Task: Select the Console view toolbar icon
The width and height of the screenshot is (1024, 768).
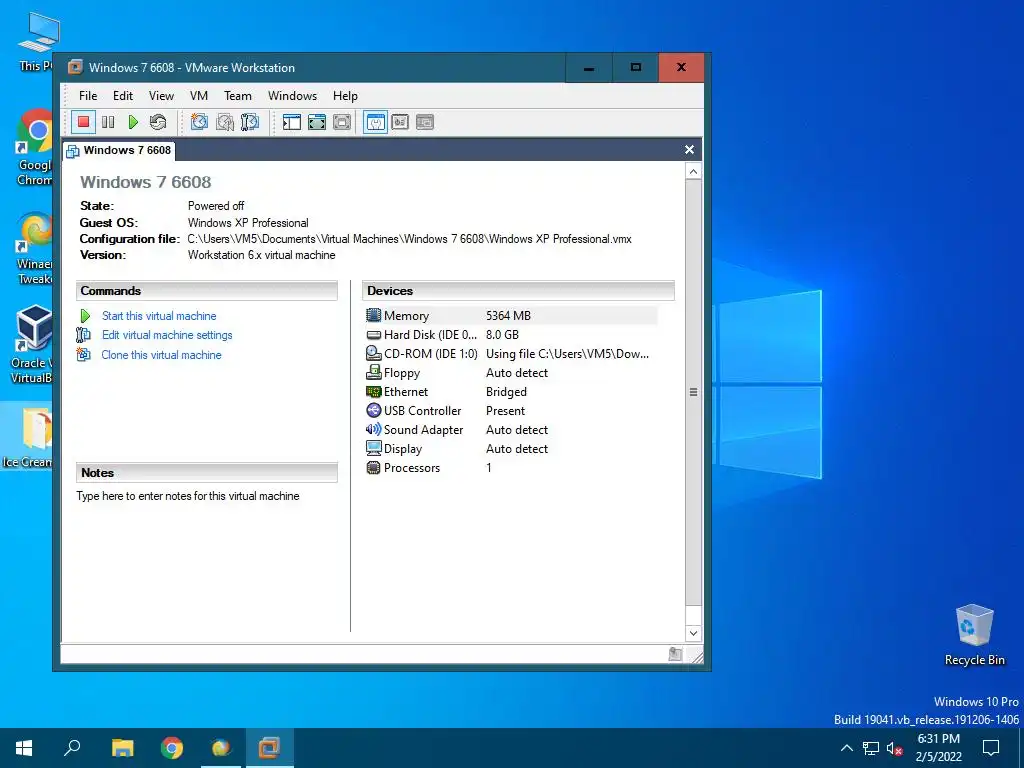Action: pos(425,122)
